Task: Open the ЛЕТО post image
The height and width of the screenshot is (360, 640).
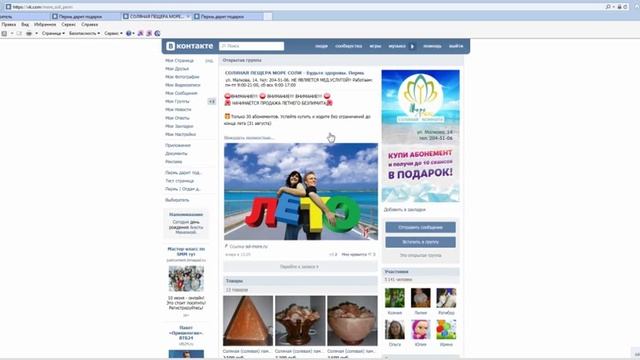Action: click(x=301, y=191)
